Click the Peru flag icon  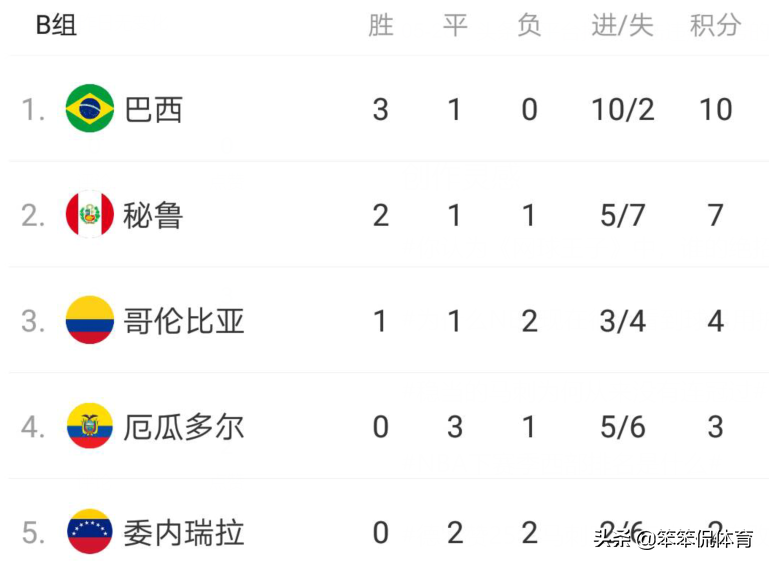90,214
